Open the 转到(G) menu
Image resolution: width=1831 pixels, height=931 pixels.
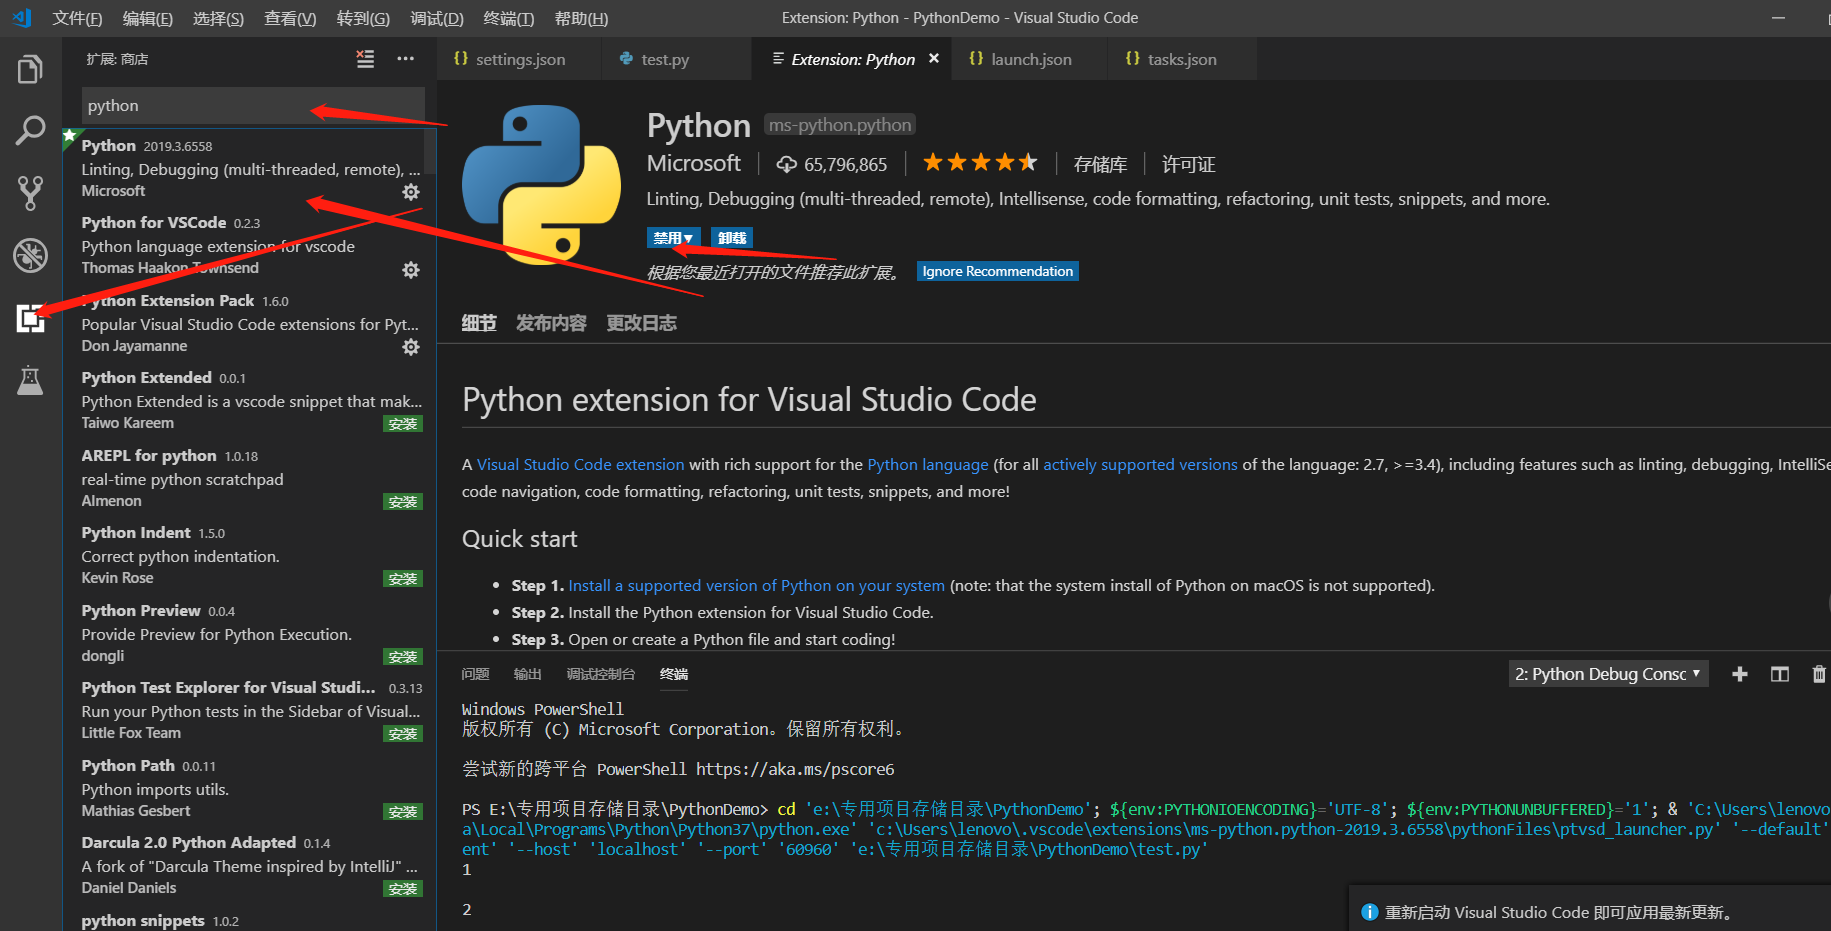pos(363,18)
